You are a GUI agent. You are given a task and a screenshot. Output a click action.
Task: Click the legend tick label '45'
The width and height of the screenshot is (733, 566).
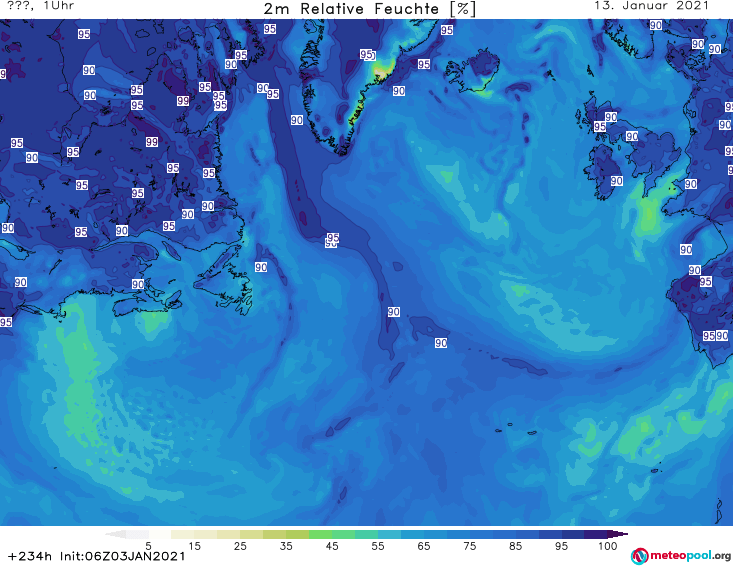[x=332, y=546]
